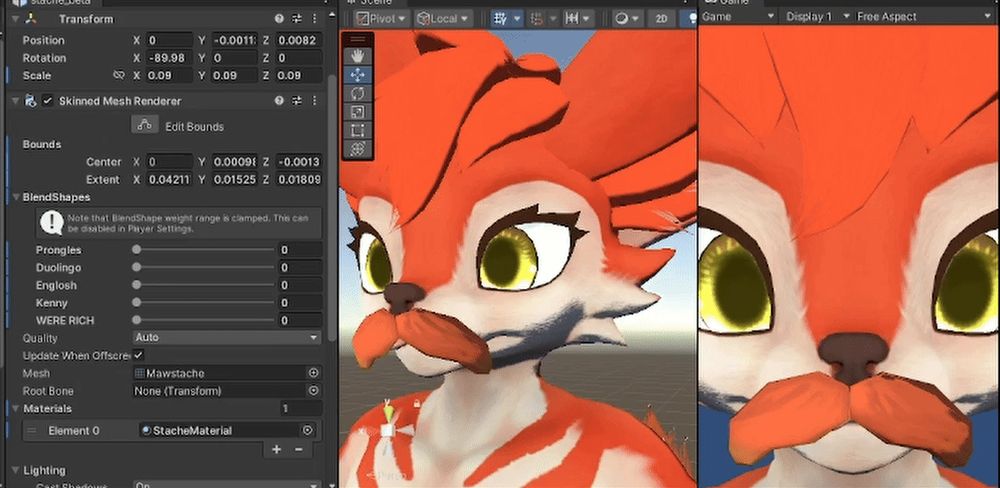This screenshot has width=1000, height=488.
Task: Toggle constrained proportions scale link
Action: tap(119, 75)
